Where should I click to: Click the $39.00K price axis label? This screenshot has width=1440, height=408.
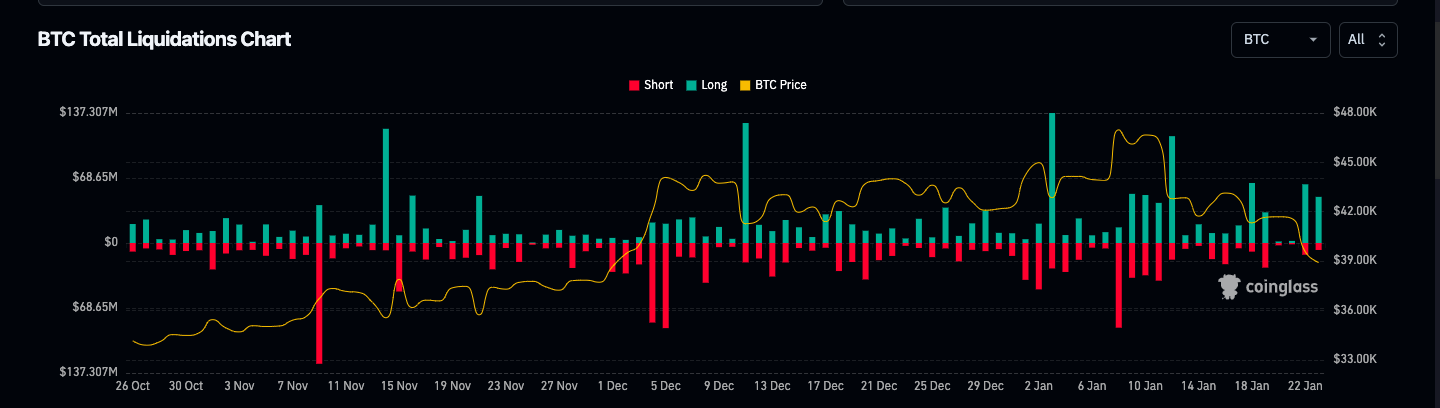(1355, 260)
